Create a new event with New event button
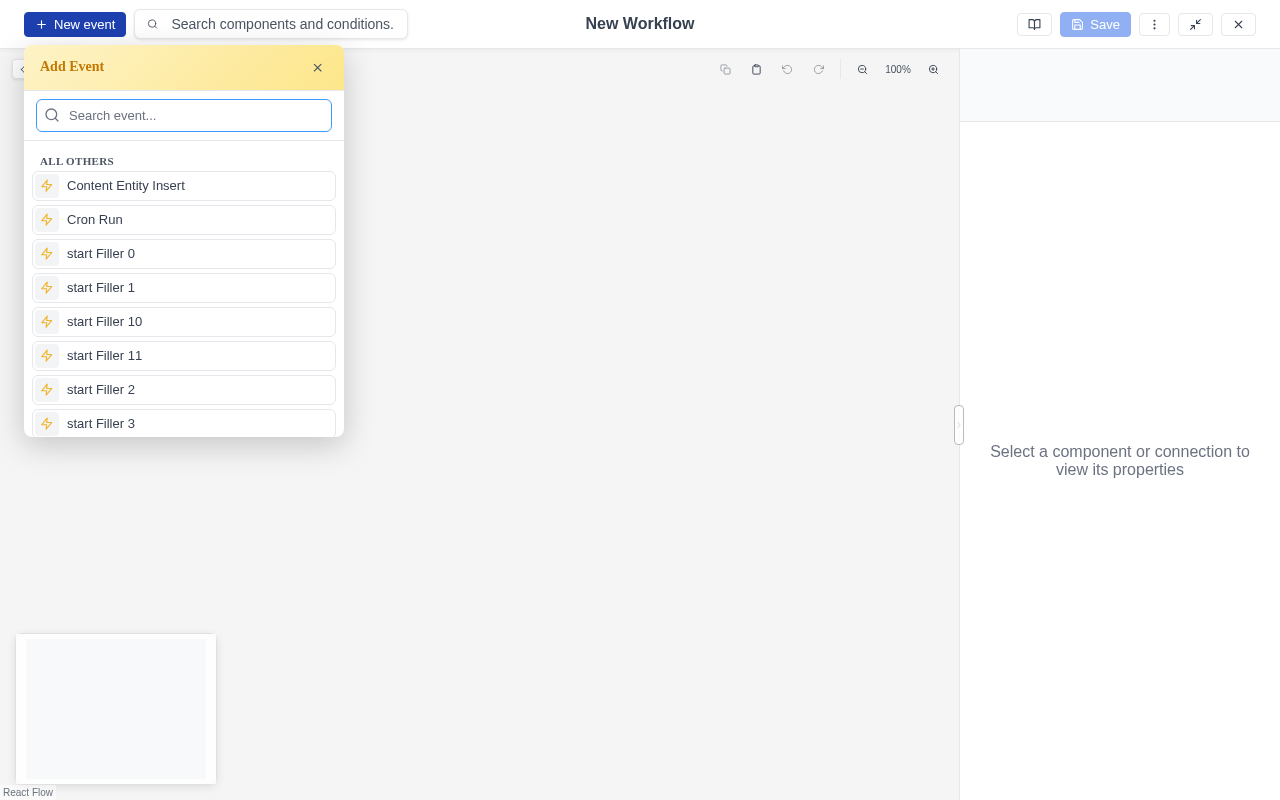The image size is (1280, 800). pos(75,24)
